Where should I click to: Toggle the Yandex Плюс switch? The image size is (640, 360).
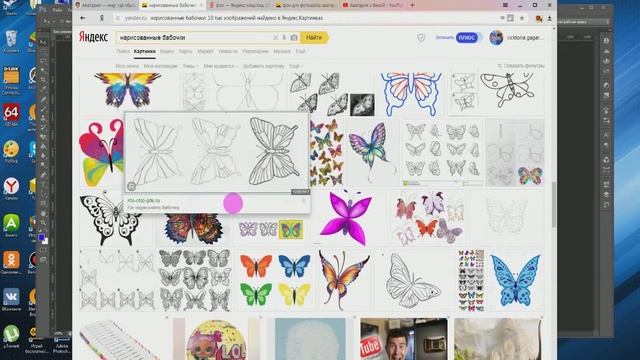pos(469,38)
